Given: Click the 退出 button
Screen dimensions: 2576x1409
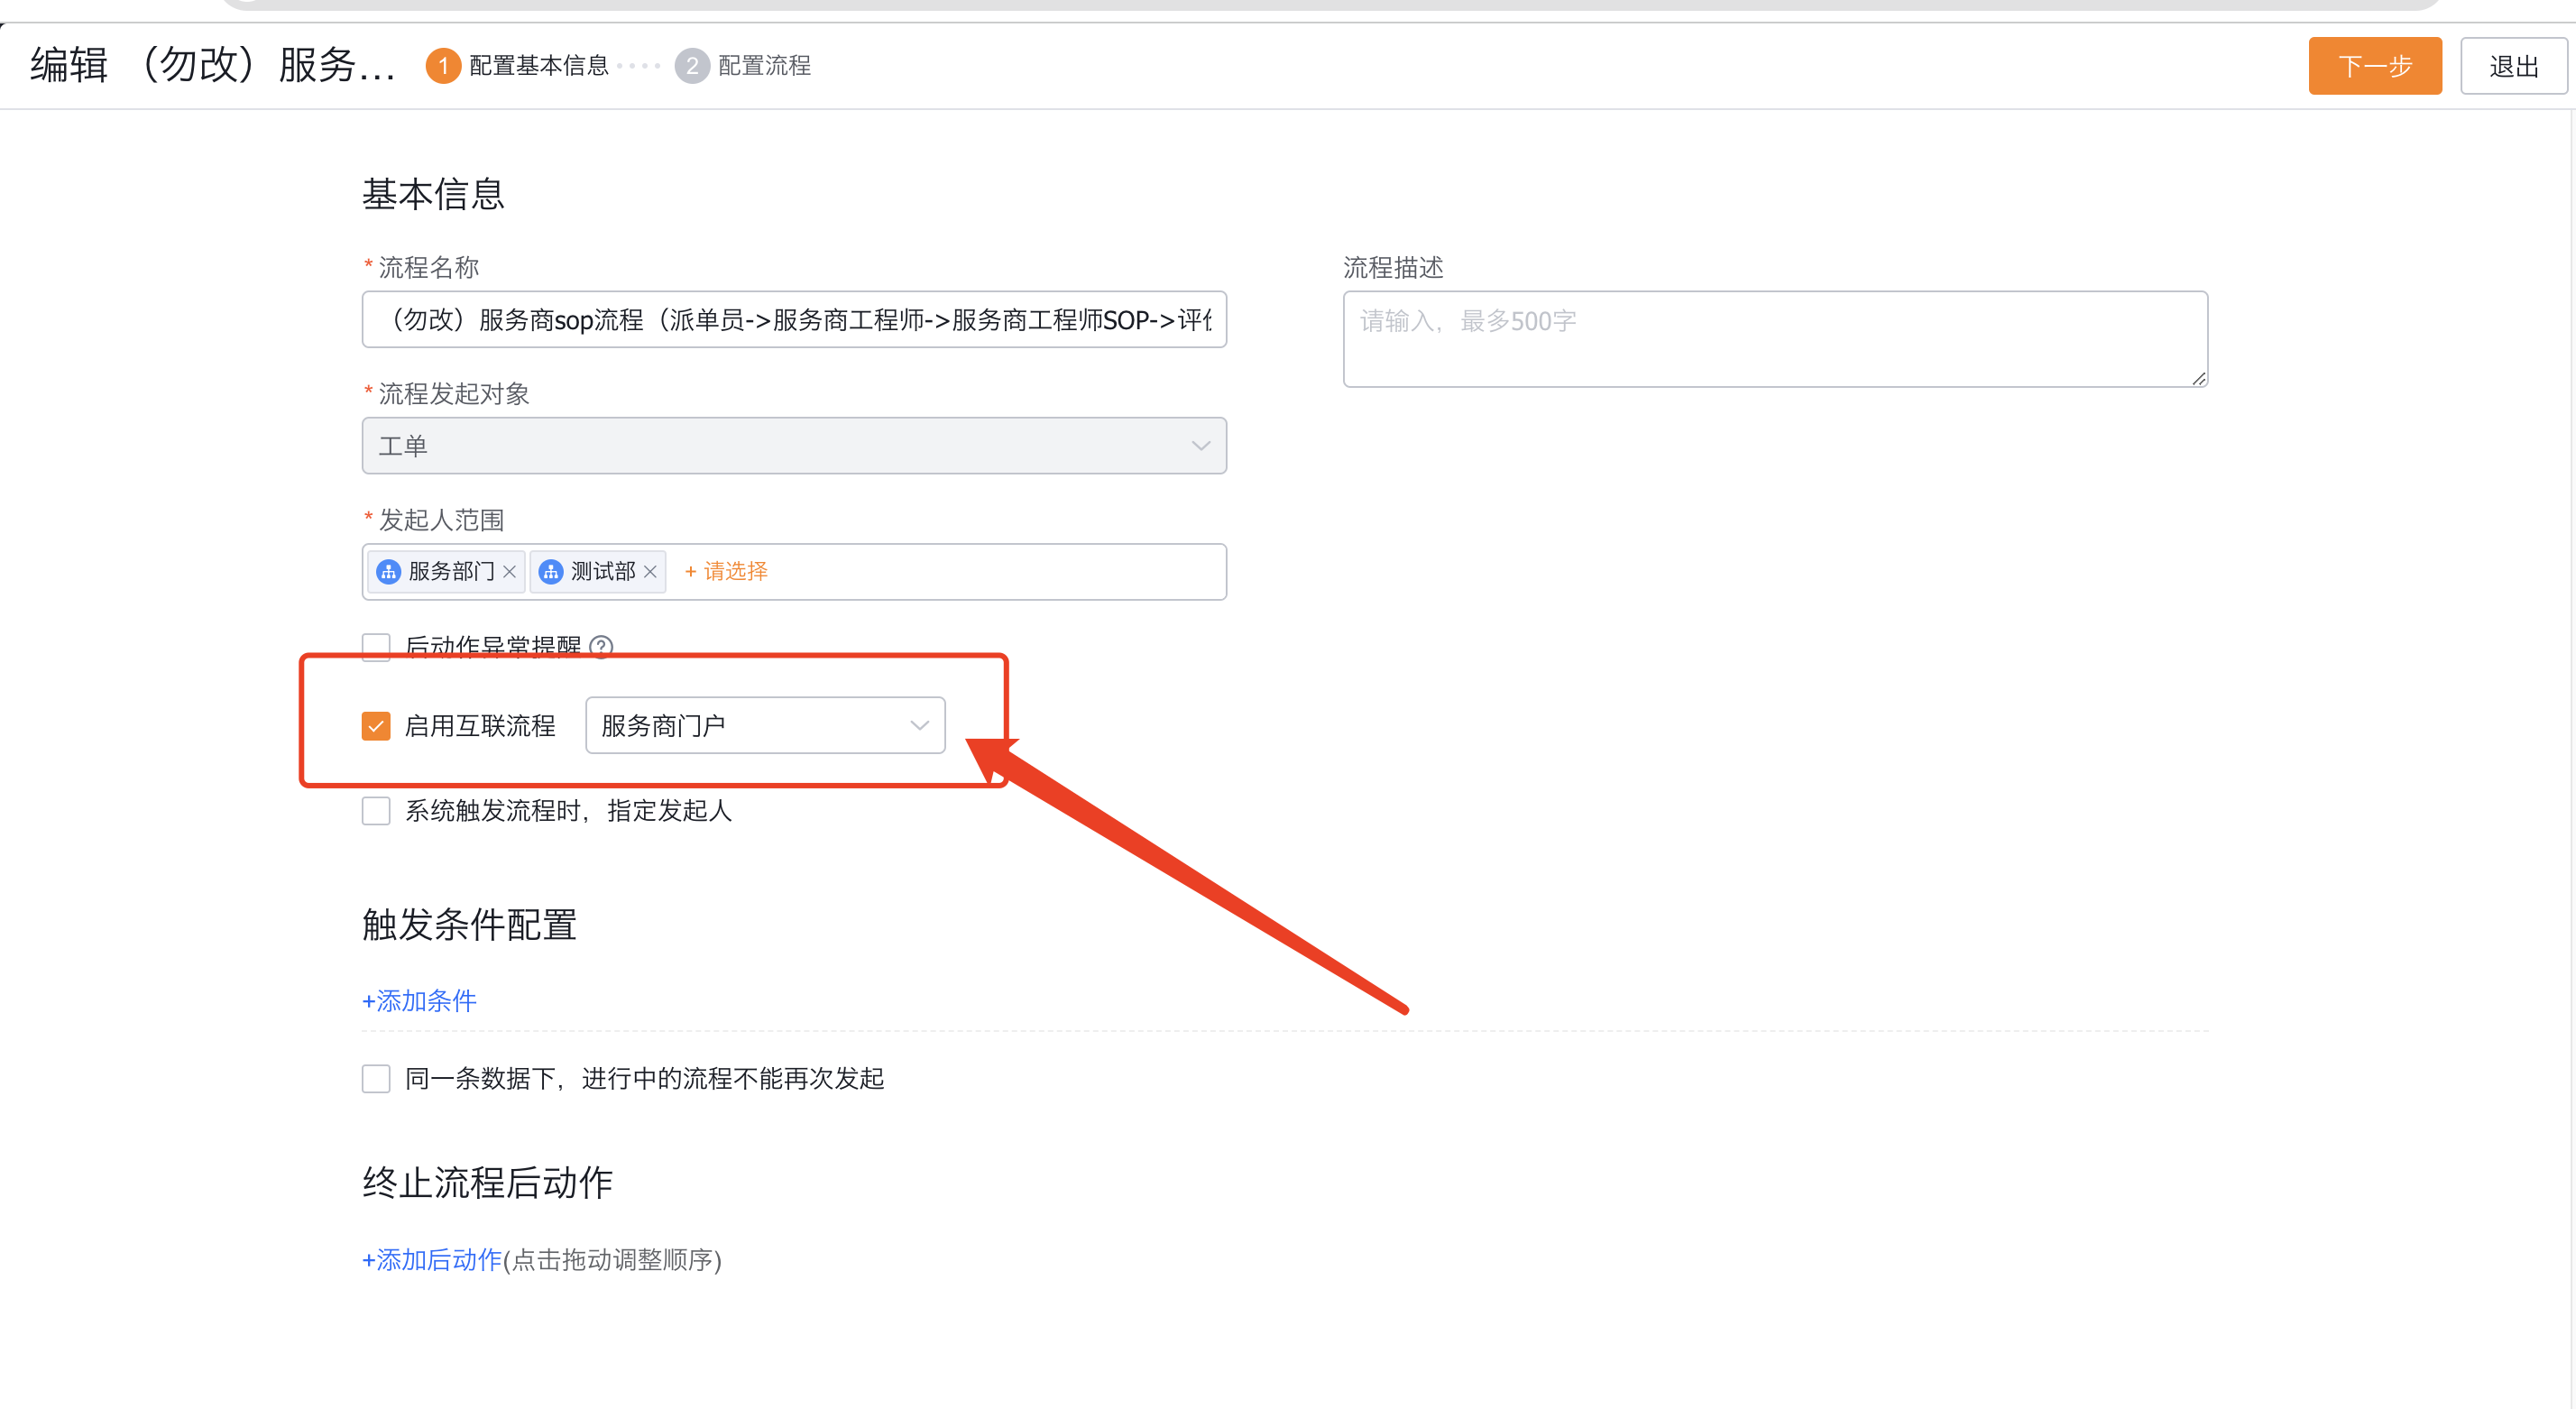Looking at the screenshot, I should click(x=2512, y=66).
